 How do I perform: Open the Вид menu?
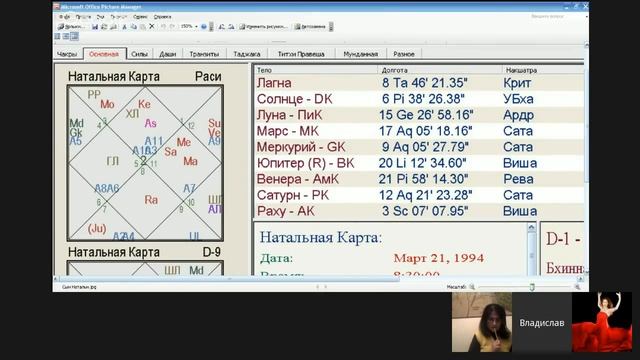point(100,17)
